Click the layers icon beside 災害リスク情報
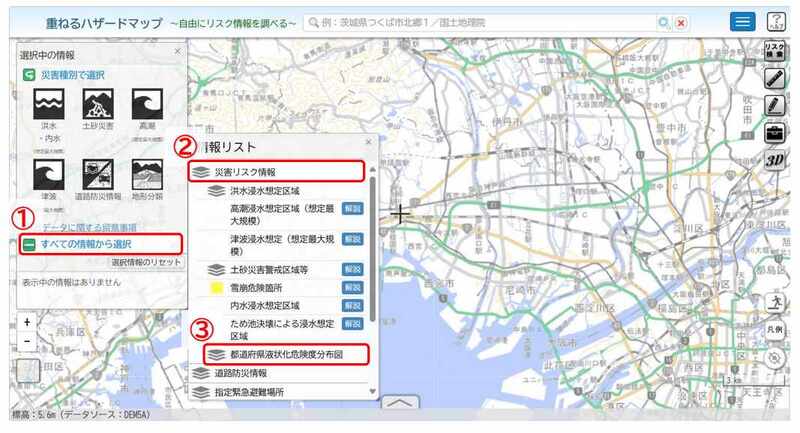 201,172
